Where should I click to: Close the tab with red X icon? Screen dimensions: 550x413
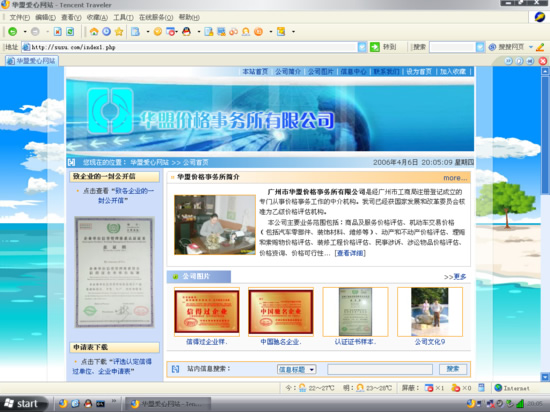click(x=543, y=61)
